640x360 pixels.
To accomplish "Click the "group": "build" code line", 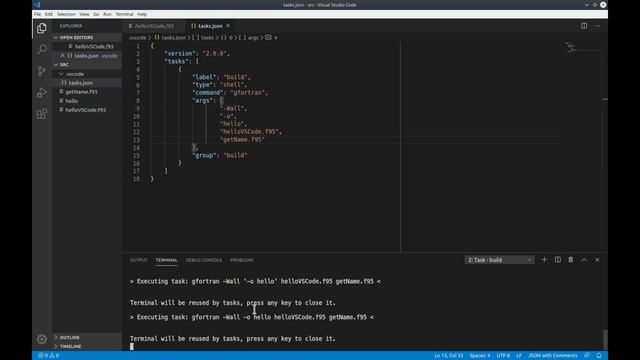I will click(220, 155).
